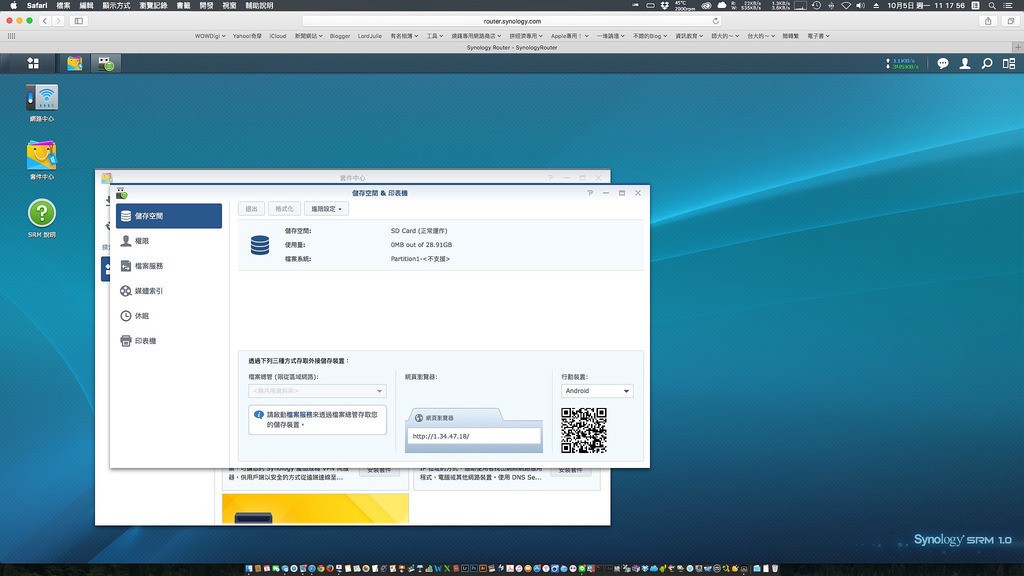
Task: Select Storage & Printer icon in SRM taskbar
Action: point(106,63)
